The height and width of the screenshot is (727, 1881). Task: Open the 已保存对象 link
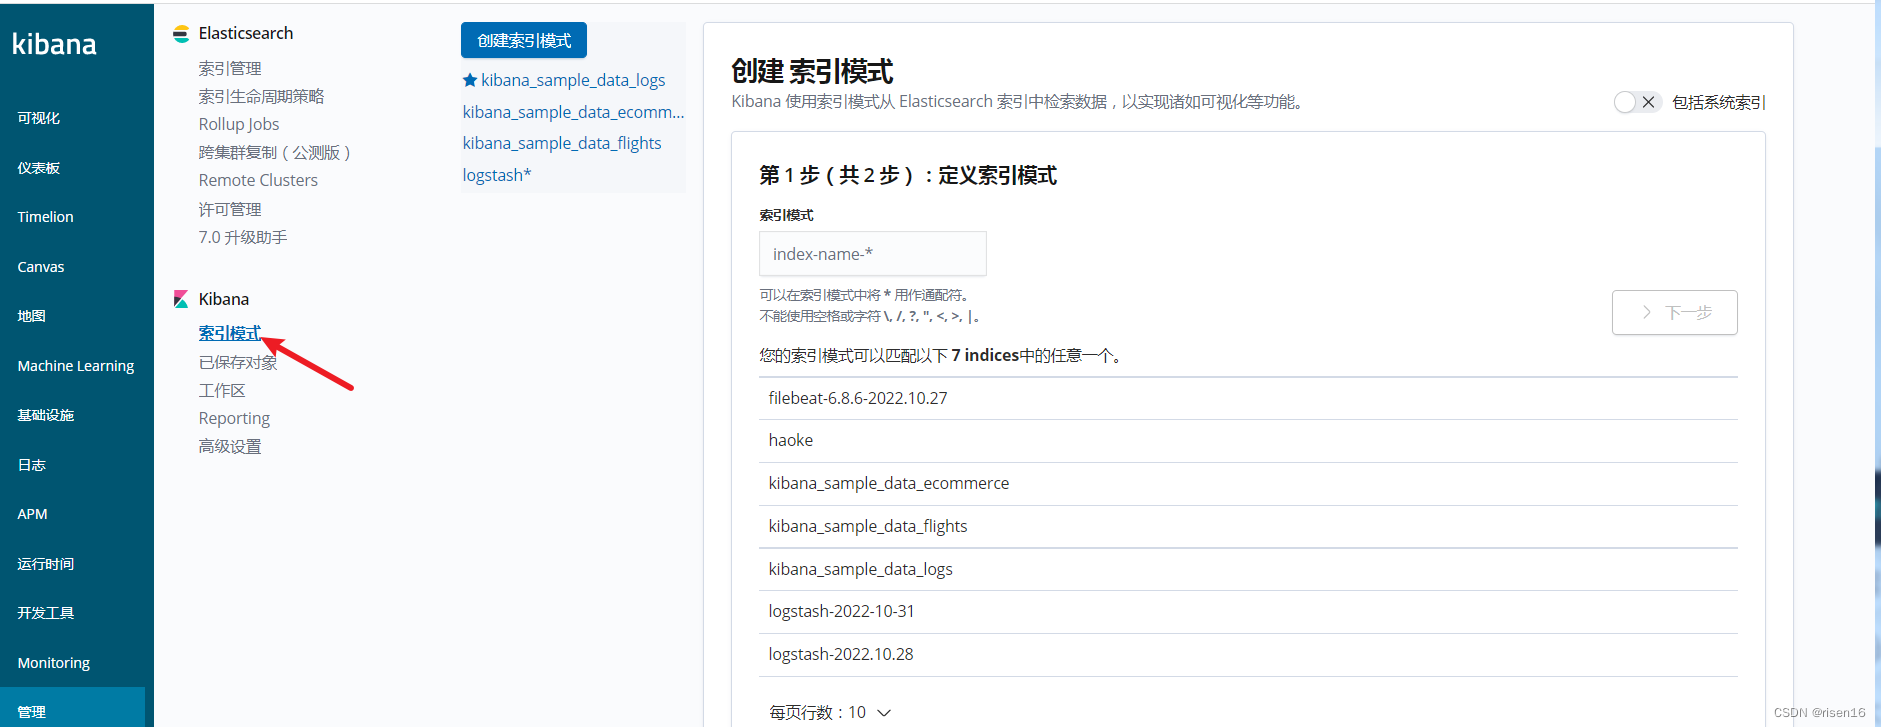coord(238,362)
